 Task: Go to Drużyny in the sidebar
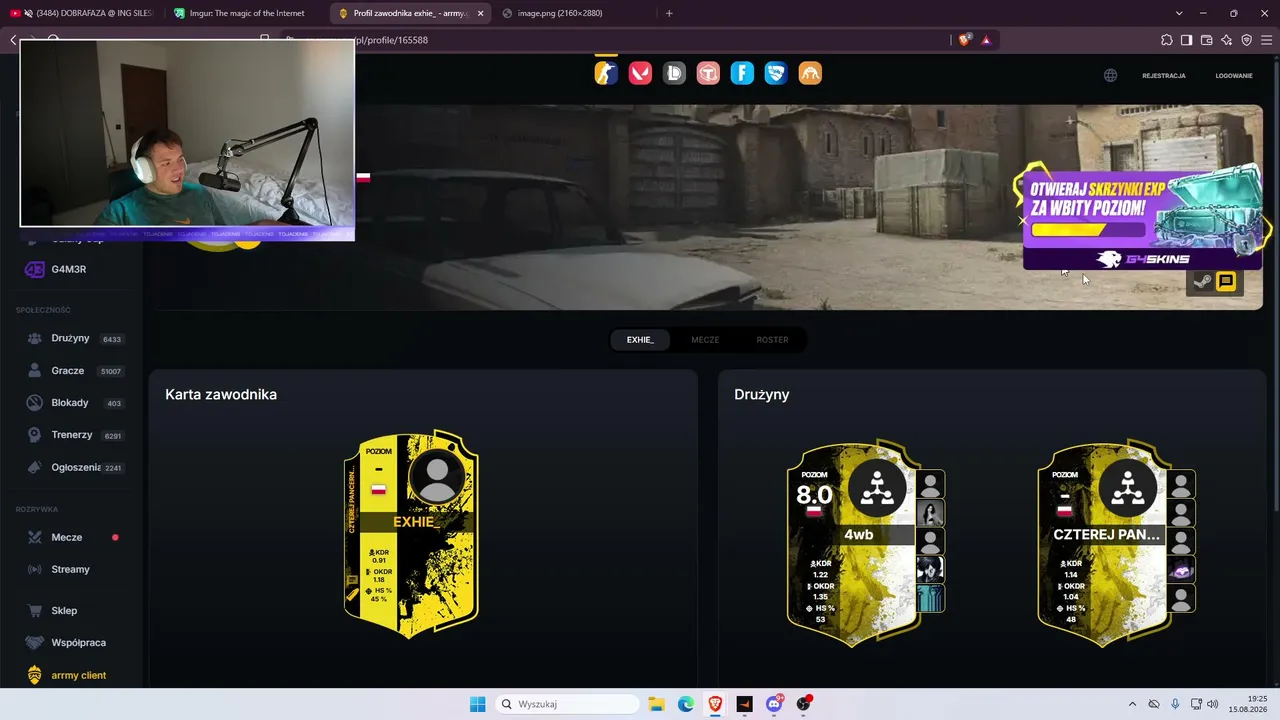(70, 338)
